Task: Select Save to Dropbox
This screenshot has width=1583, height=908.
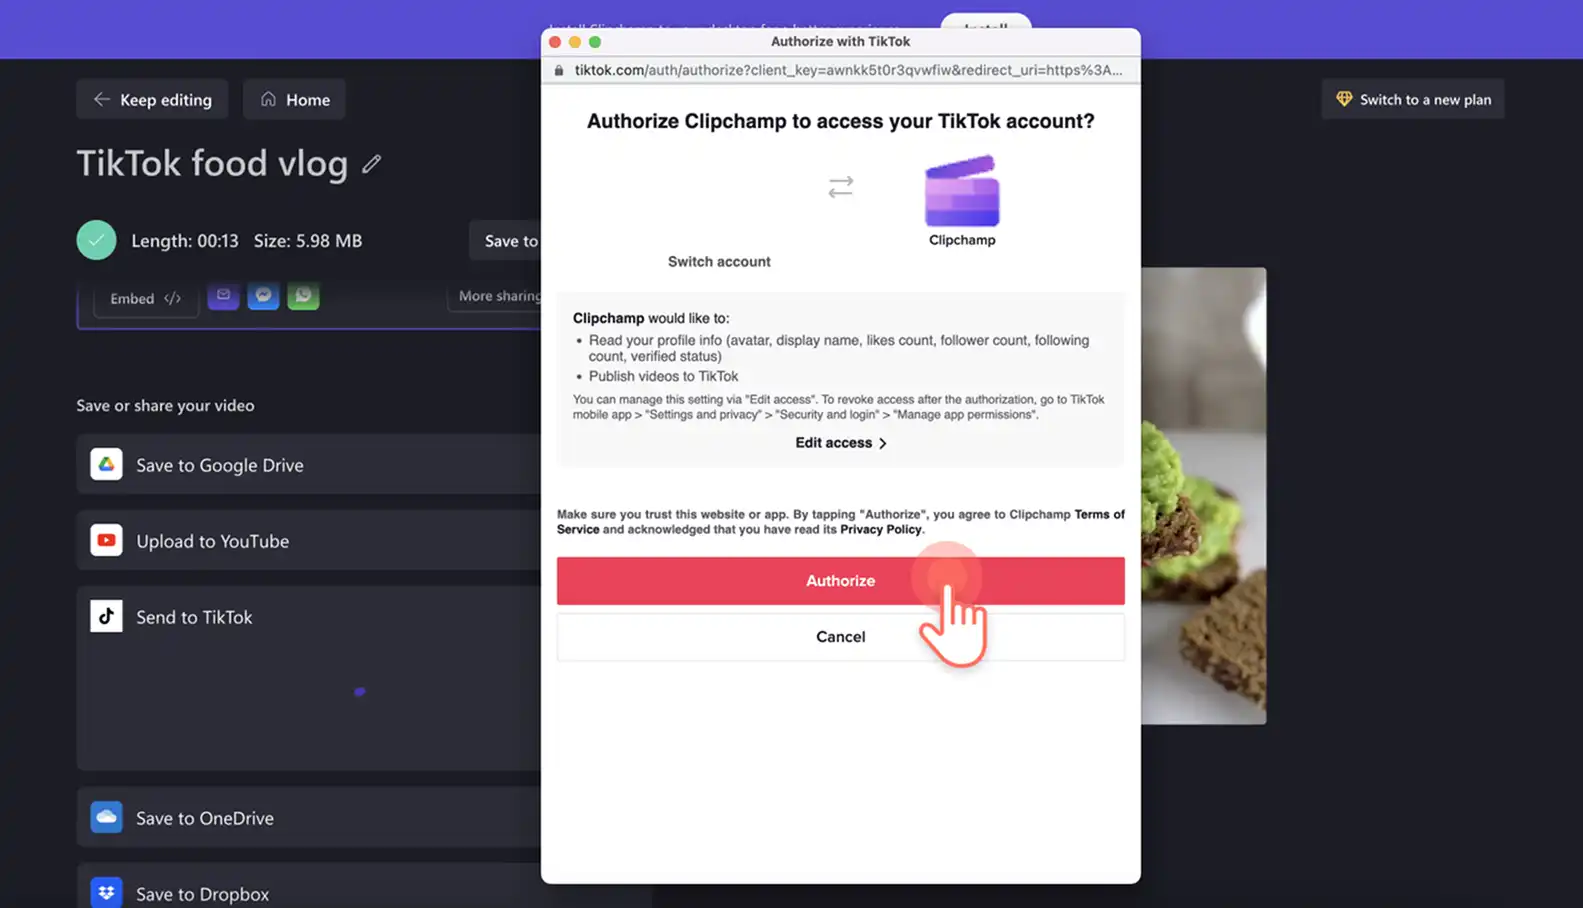Action: pyautogui.click(x=309, y=886)
